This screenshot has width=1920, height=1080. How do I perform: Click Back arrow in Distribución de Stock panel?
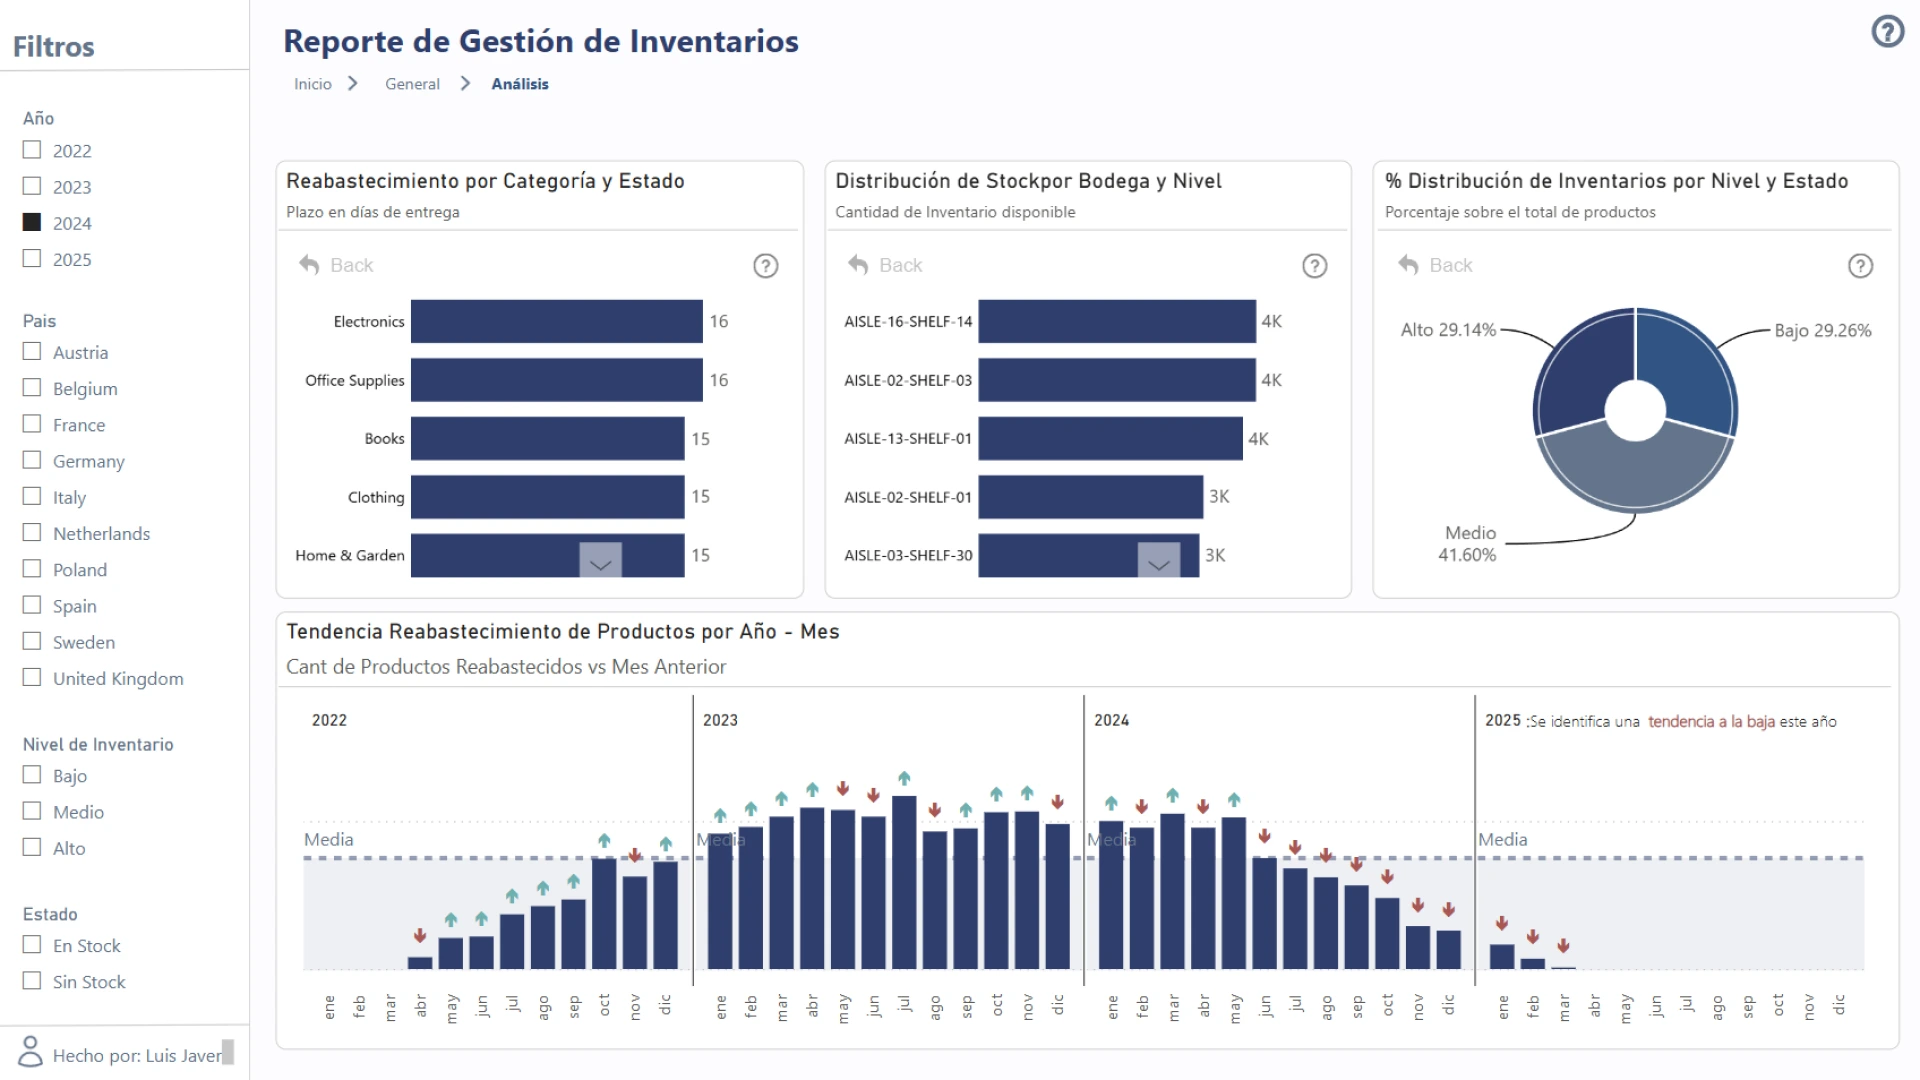click(x=858, y=265)
